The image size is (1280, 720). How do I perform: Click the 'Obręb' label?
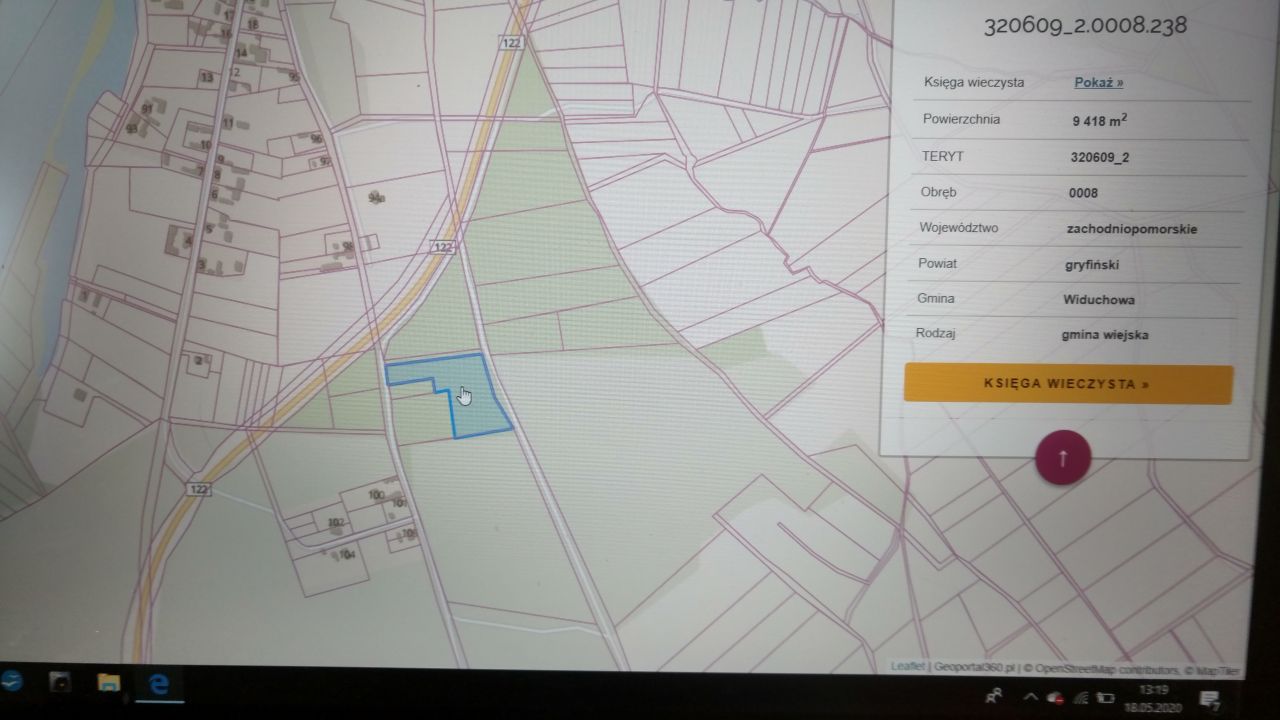click(x=939, y=192)
